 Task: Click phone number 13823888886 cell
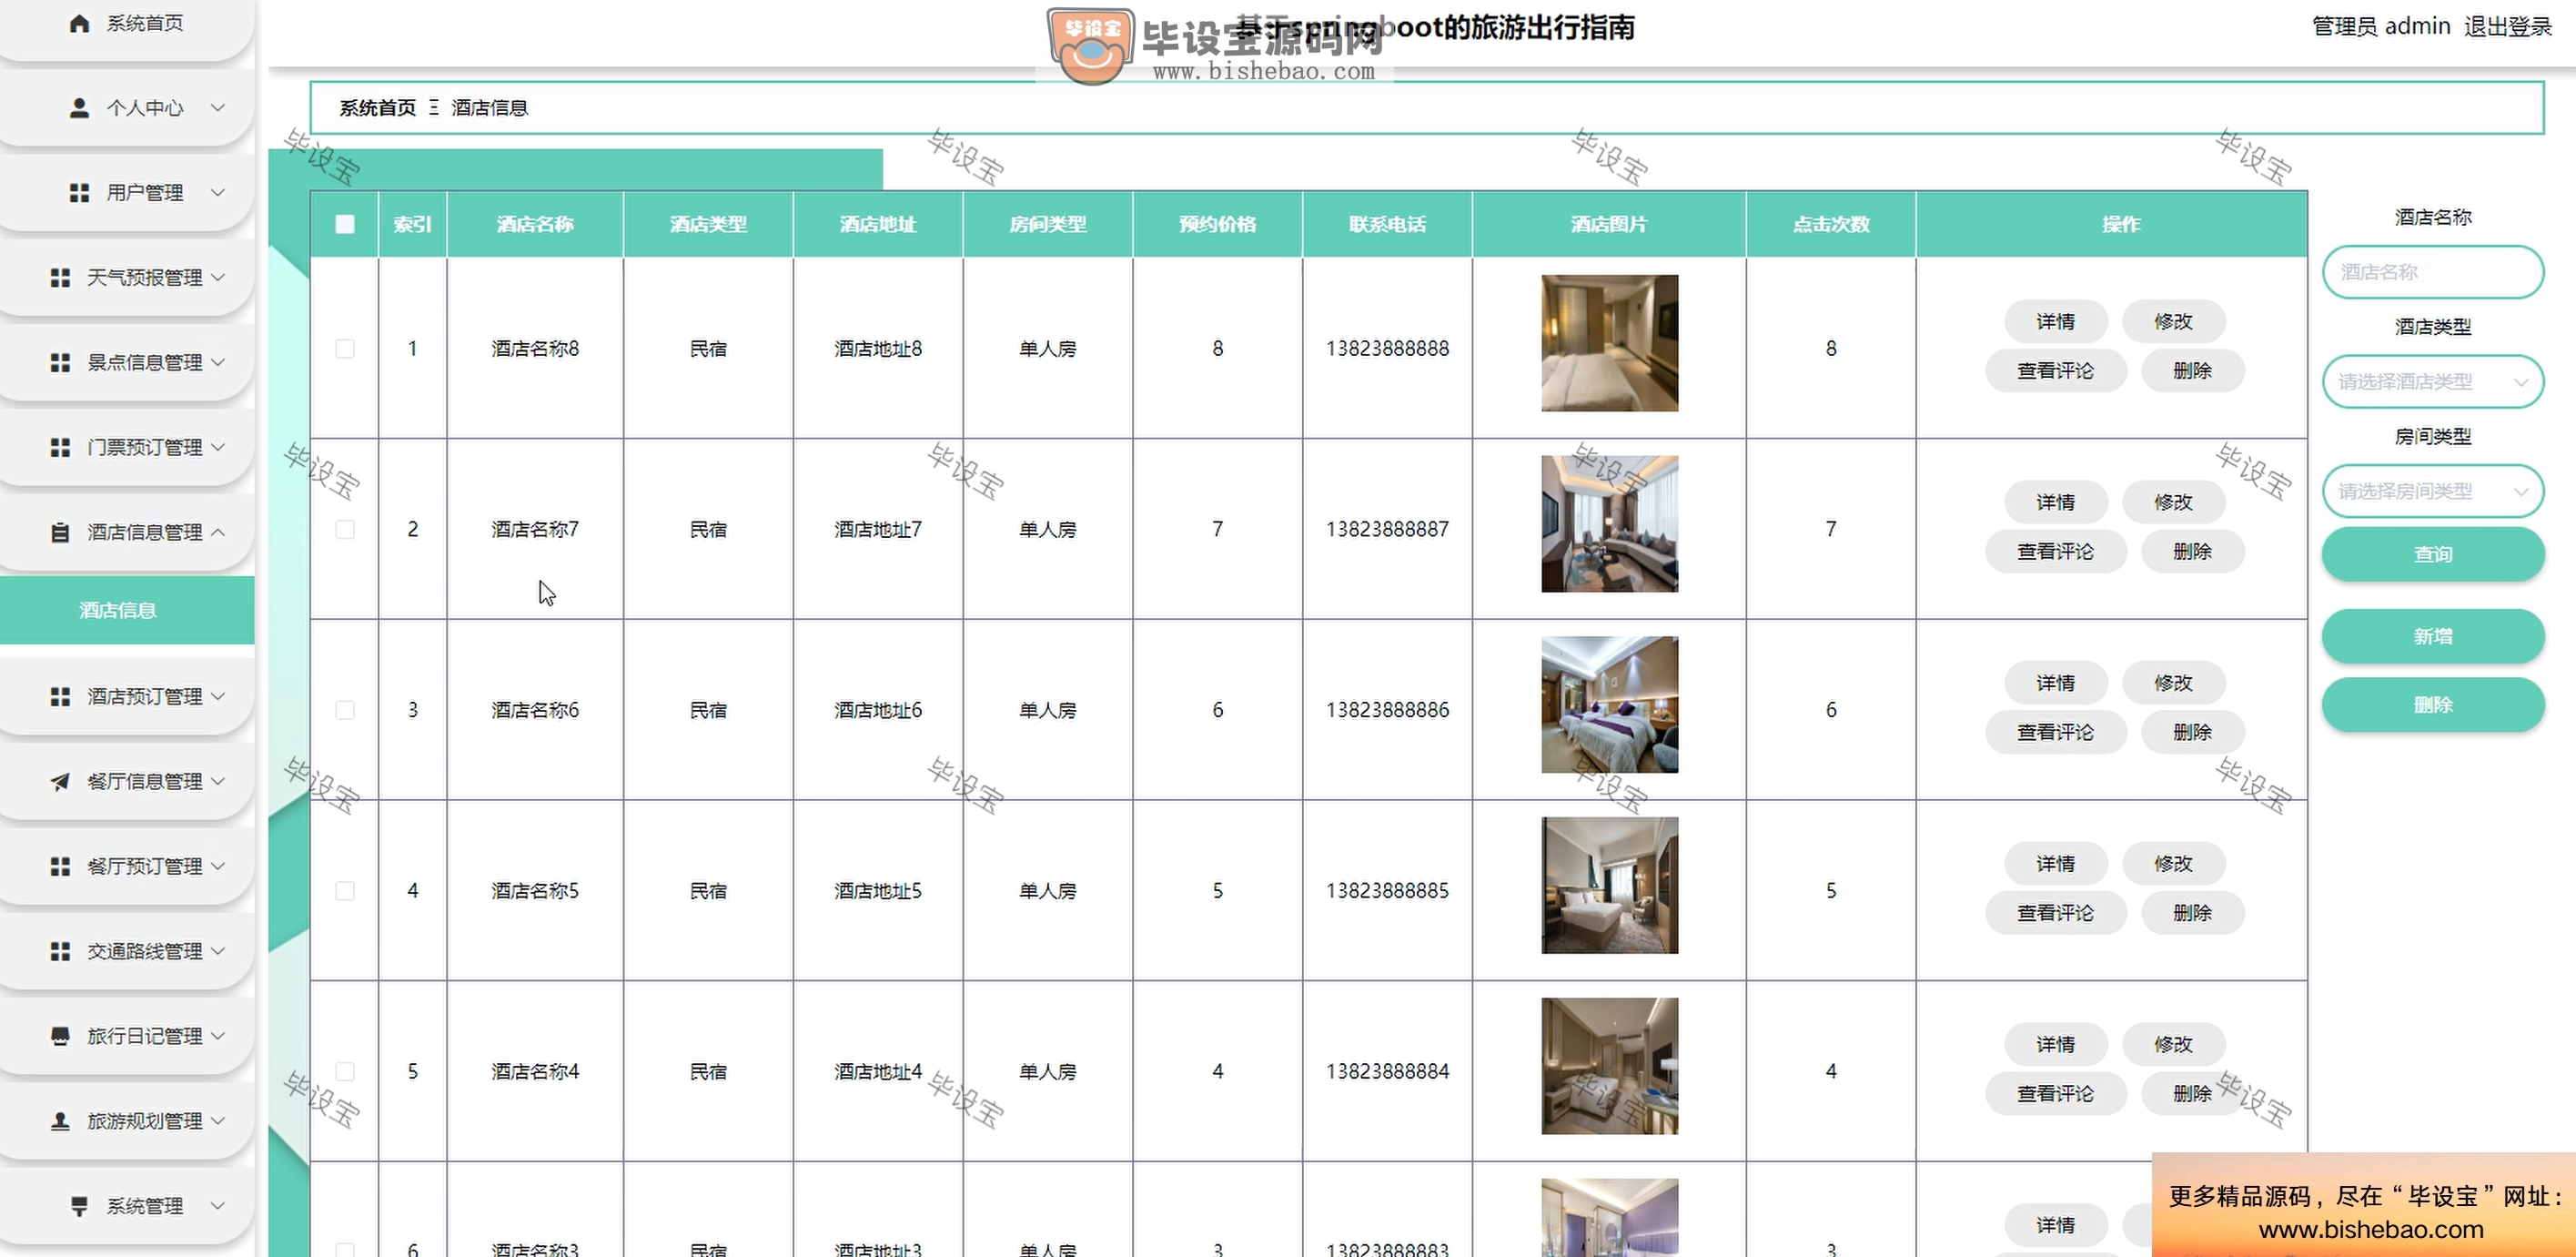(x=1387, y=710)
